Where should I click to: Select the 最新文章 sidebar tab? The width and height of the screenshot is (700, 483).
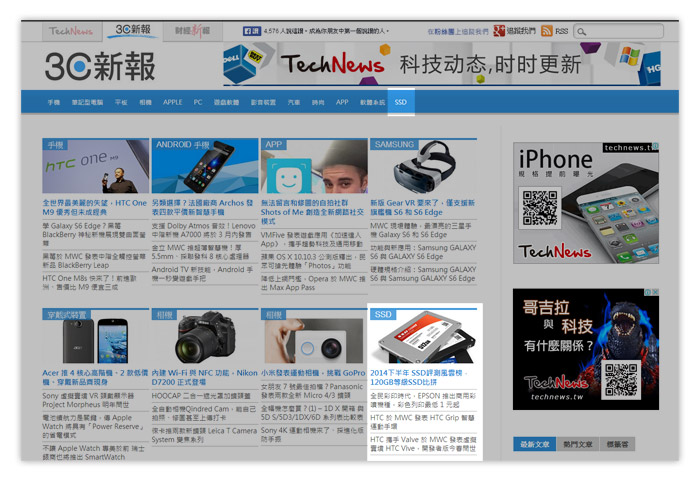pyautogui.click(x=534, y=444)
